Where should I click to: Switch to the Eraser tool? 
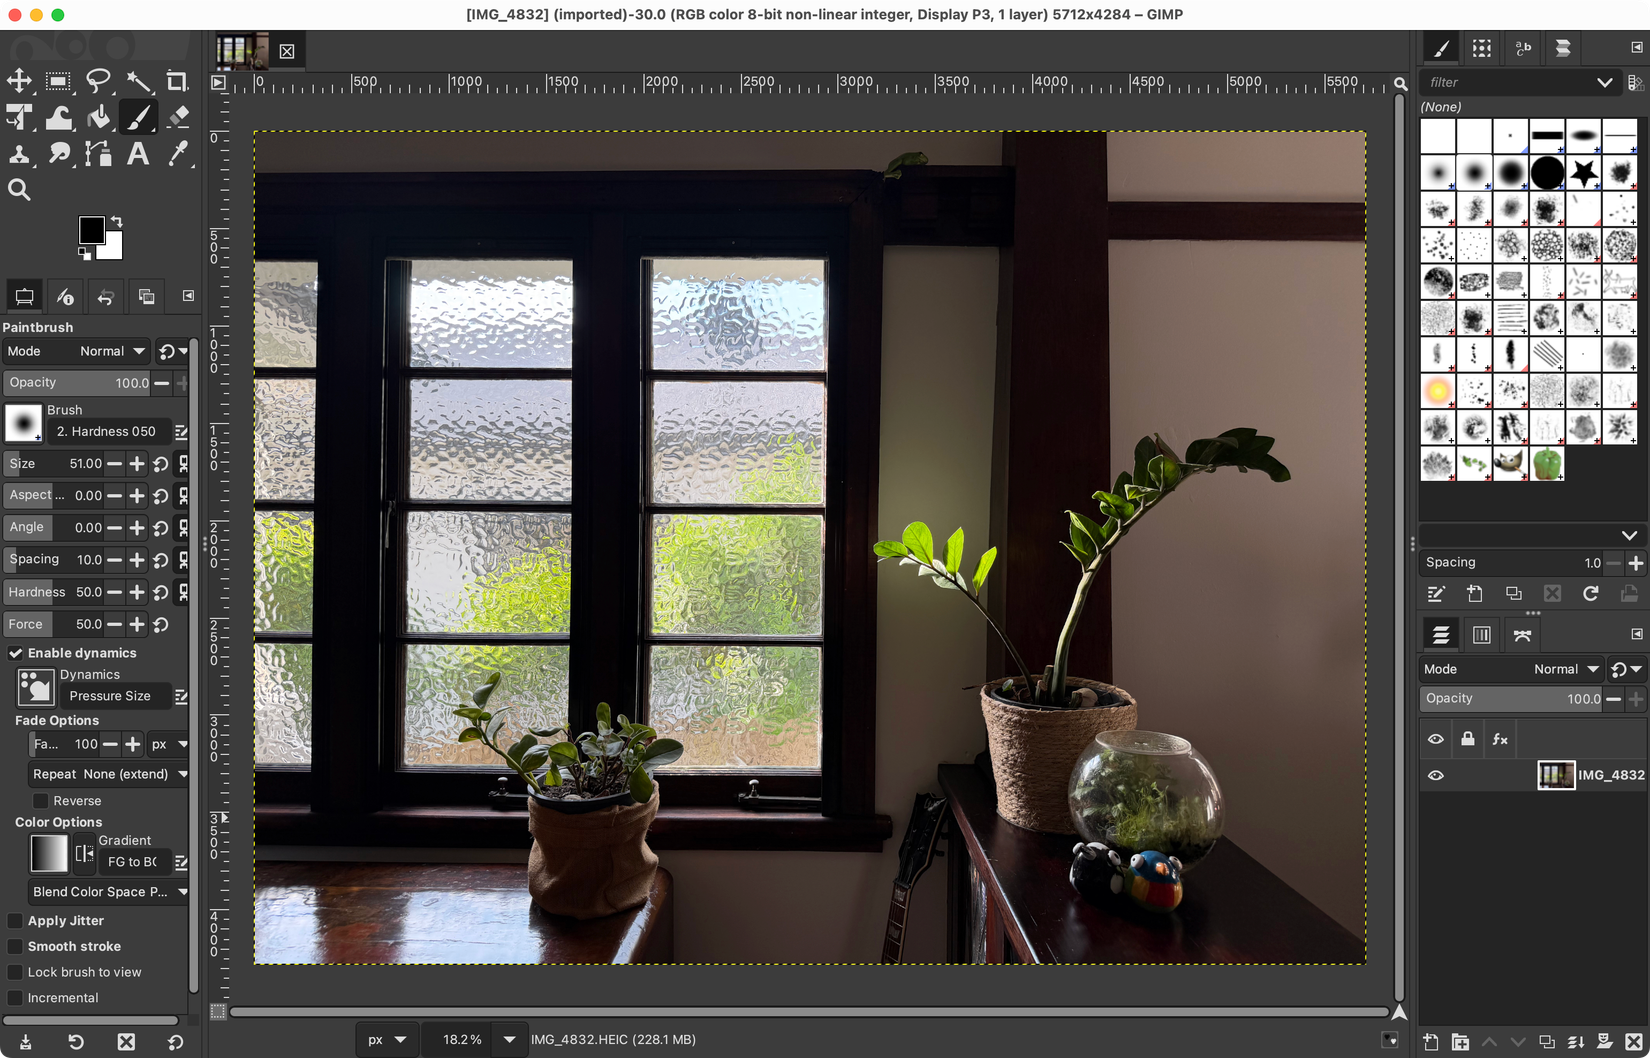pos(178,117)
